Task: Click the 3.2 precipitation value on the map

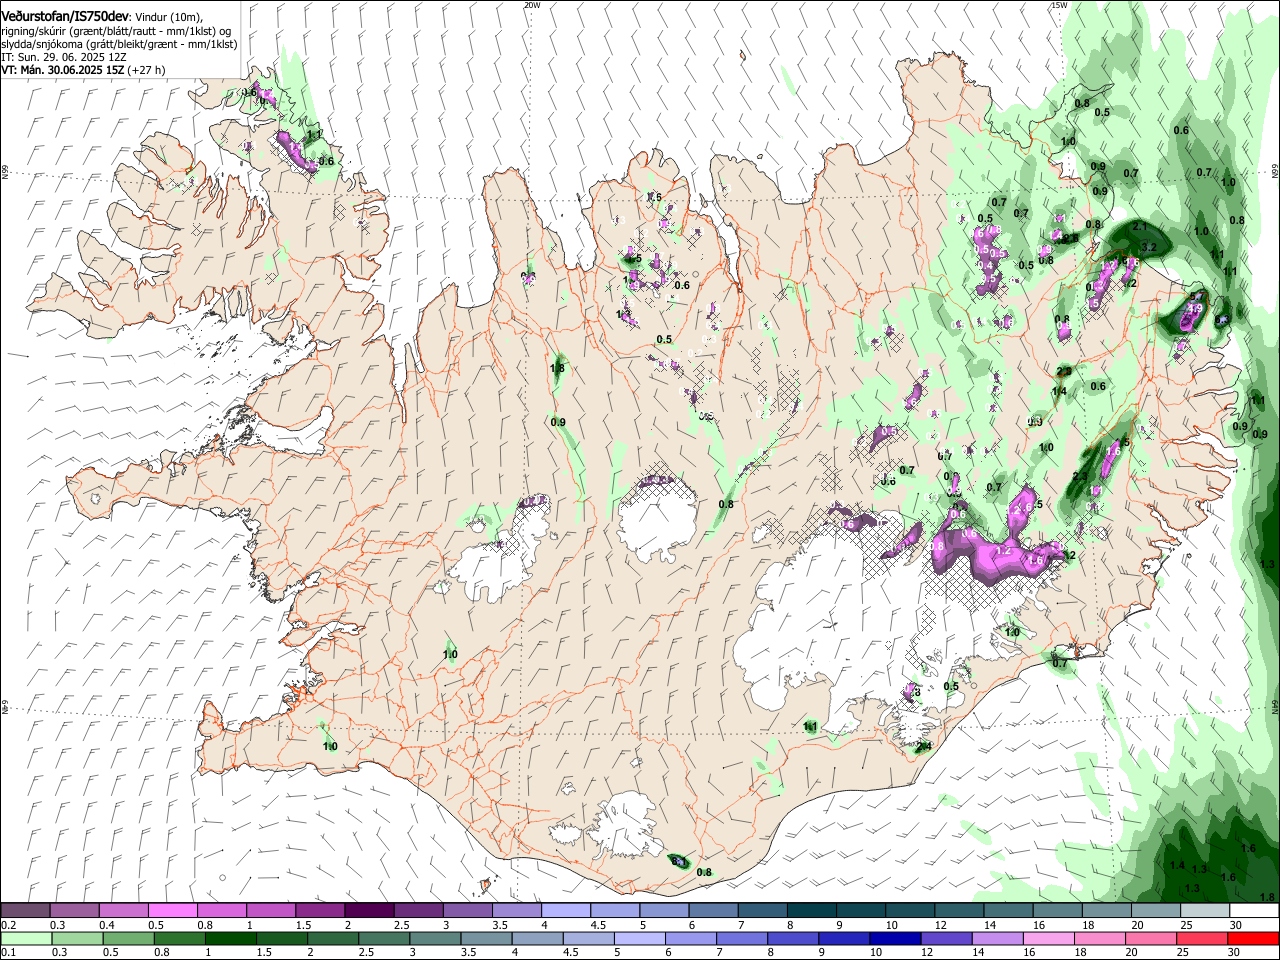Action: point(1148,247)
